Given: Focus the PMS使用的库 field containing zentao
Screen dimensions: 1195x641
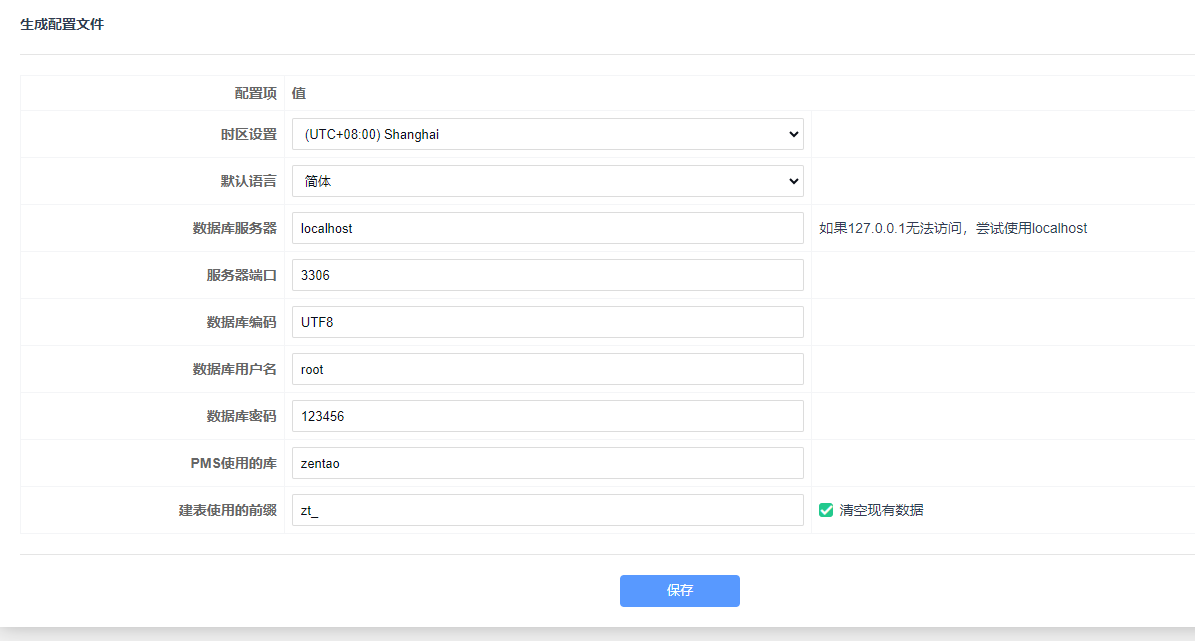Looking at the screenshot, I should pos(547,463).
